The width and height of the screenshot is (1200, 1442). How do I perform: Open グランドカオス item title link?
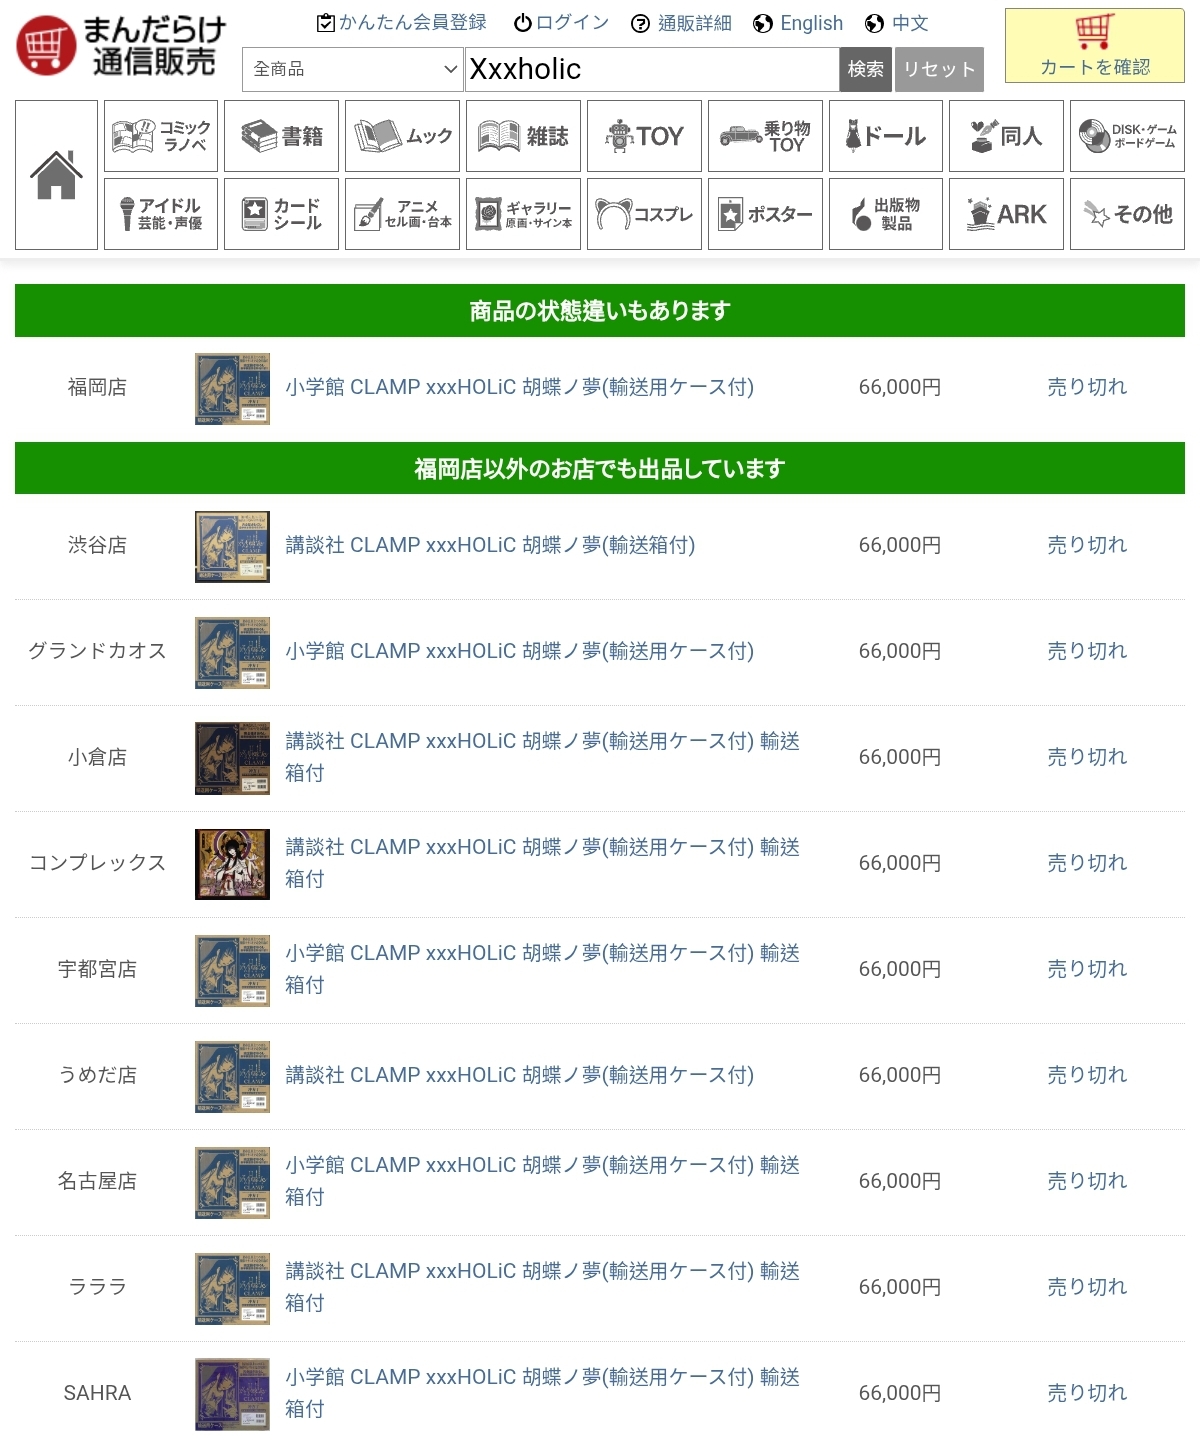pyautogui.click(x=520, y=651)
